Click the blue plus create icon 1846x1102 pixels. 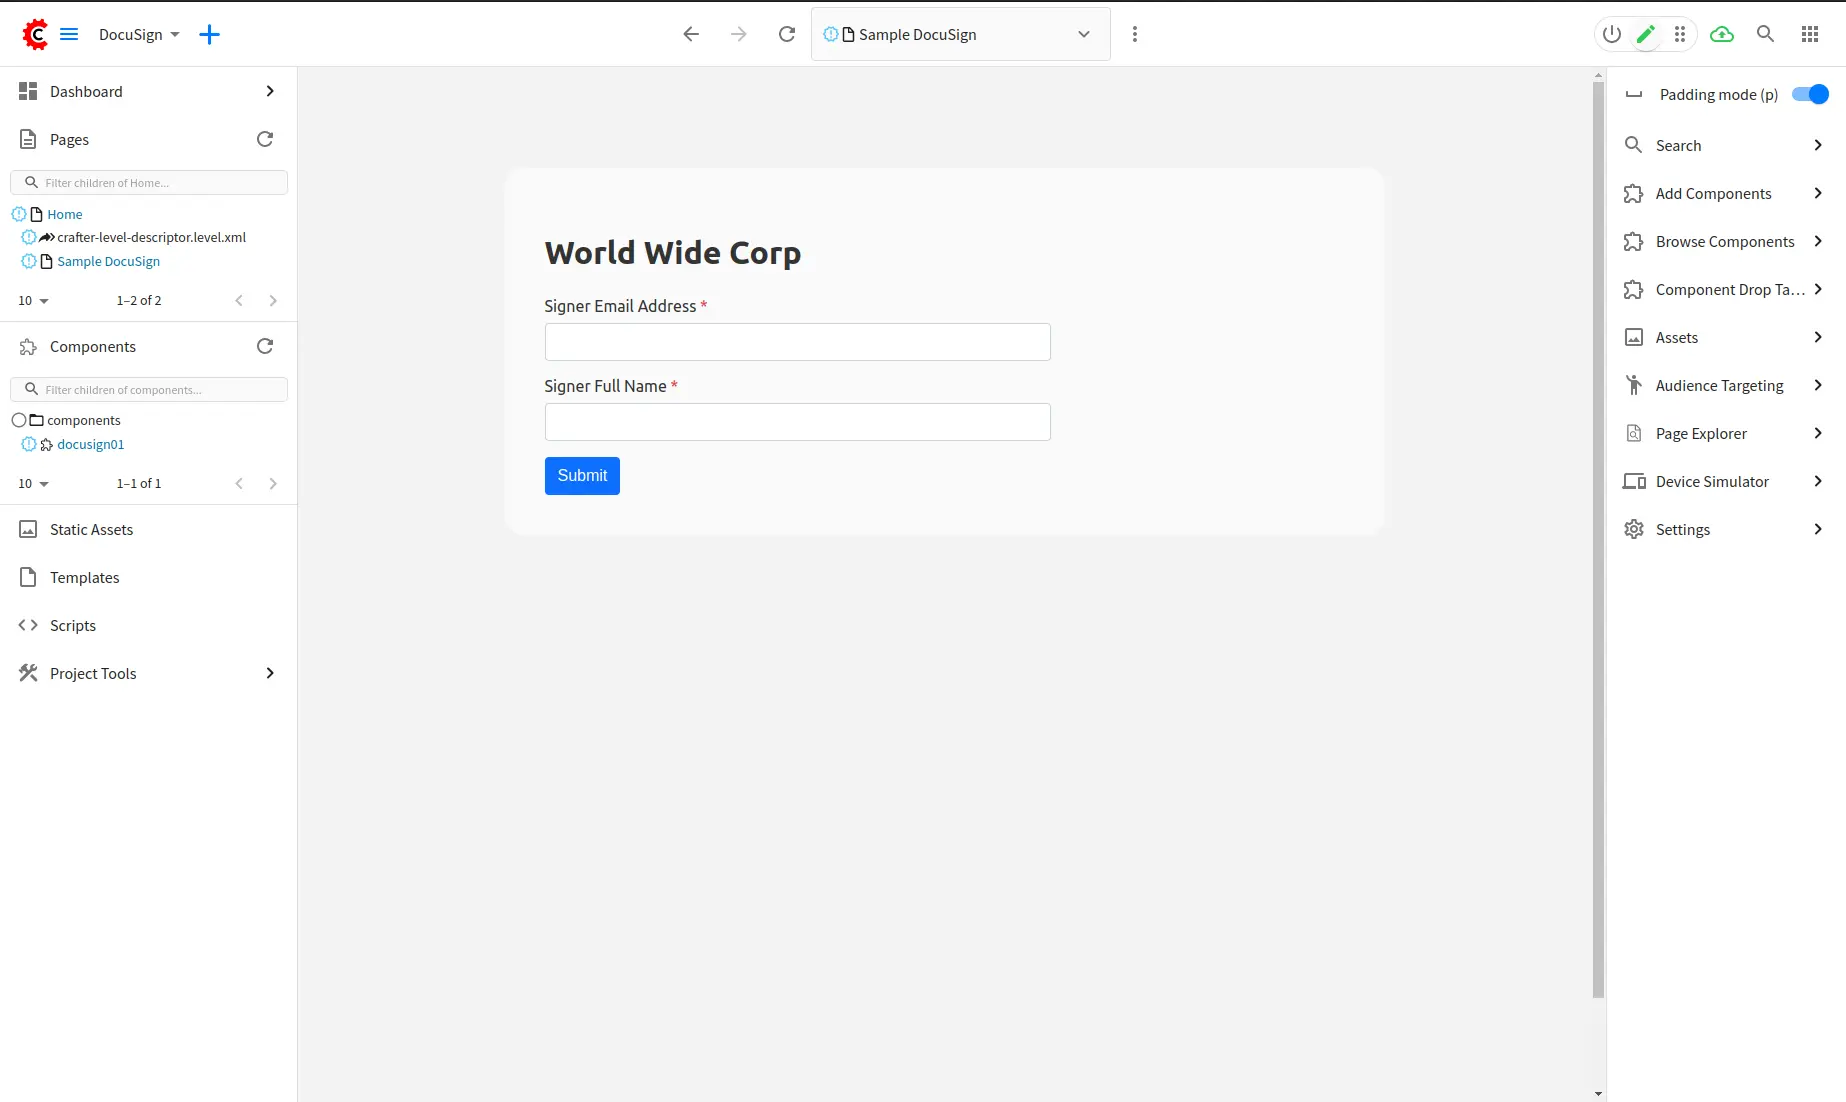(x=209, y=35)
